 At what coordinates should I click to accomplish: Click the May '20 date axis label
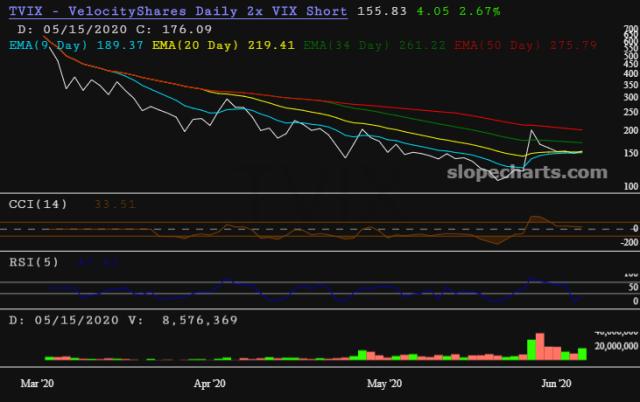coord(384,383)
